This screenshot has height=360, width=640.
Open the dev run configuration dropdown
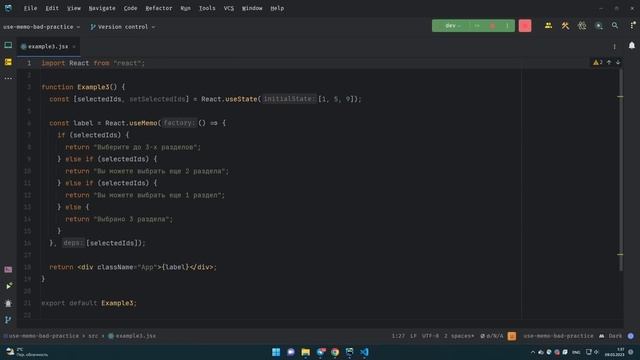pos(452,26)
